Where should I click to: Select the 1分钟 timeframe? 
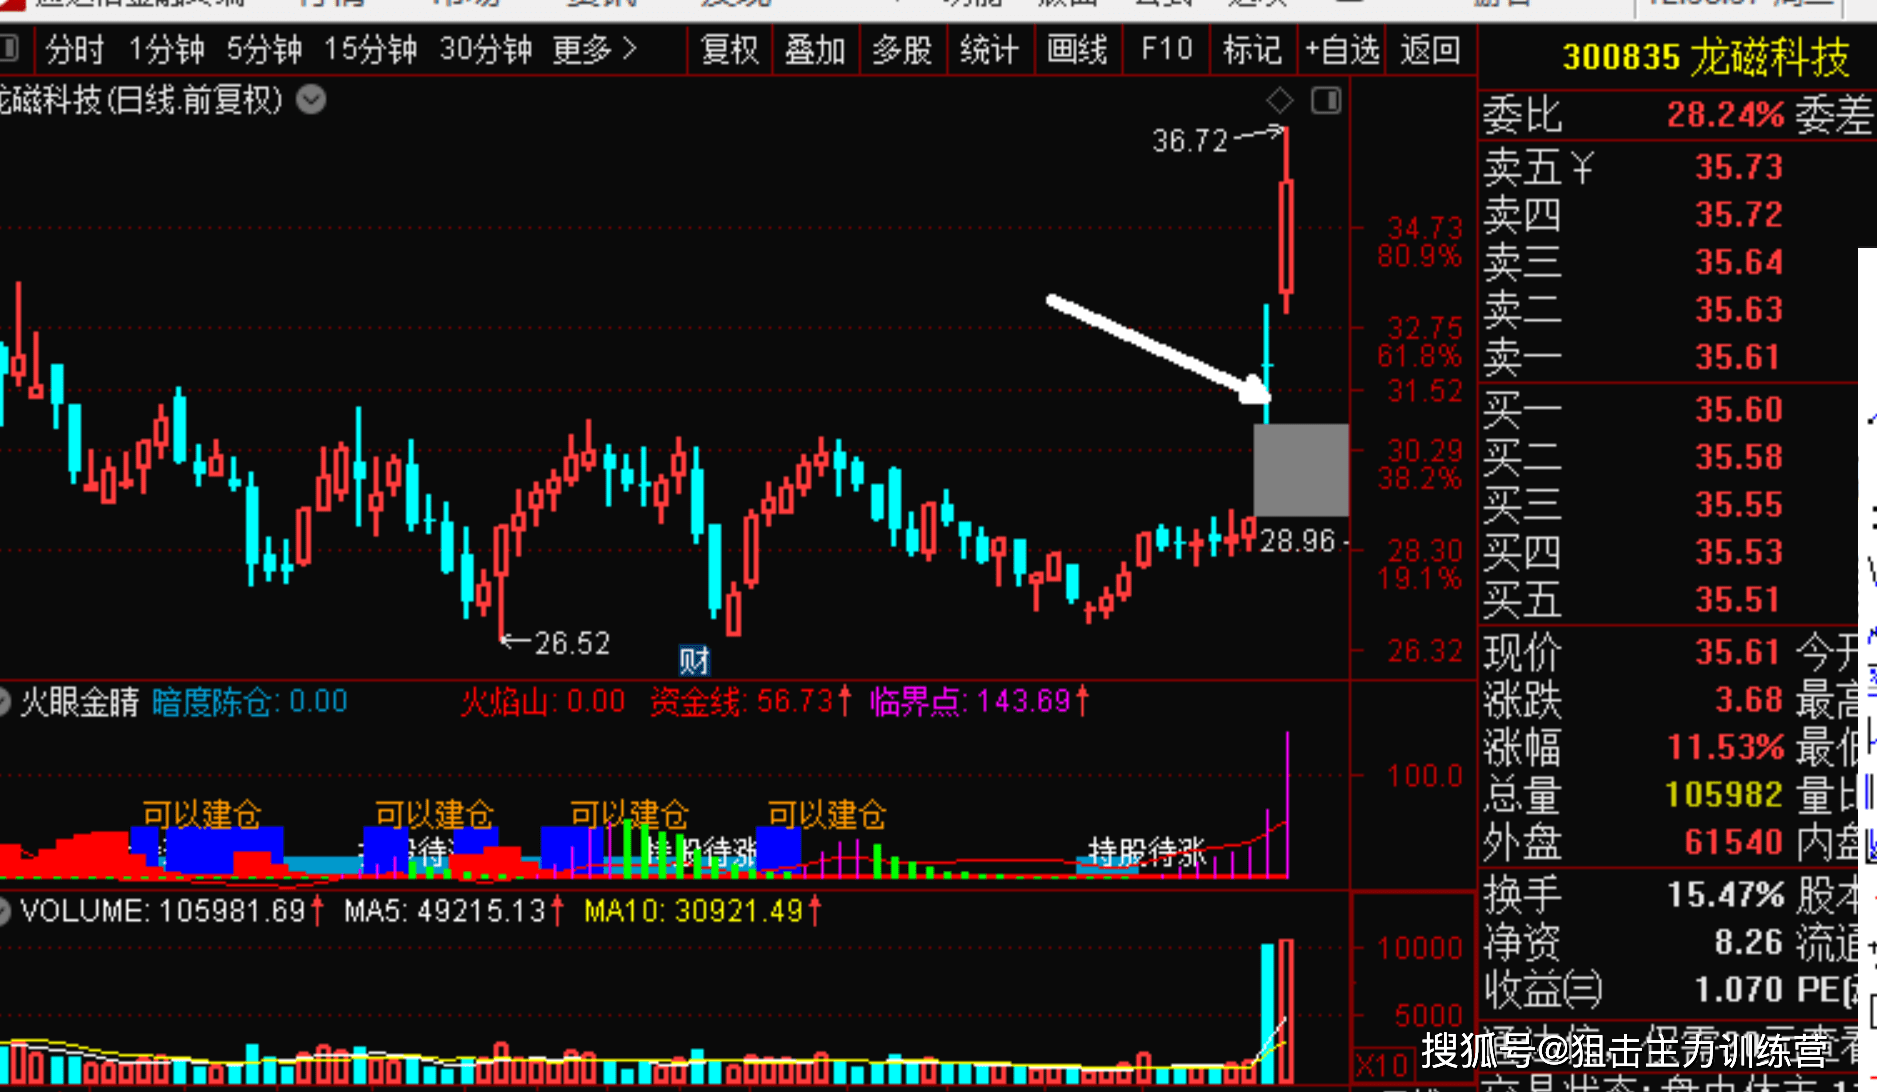click(x=166, y=49)
